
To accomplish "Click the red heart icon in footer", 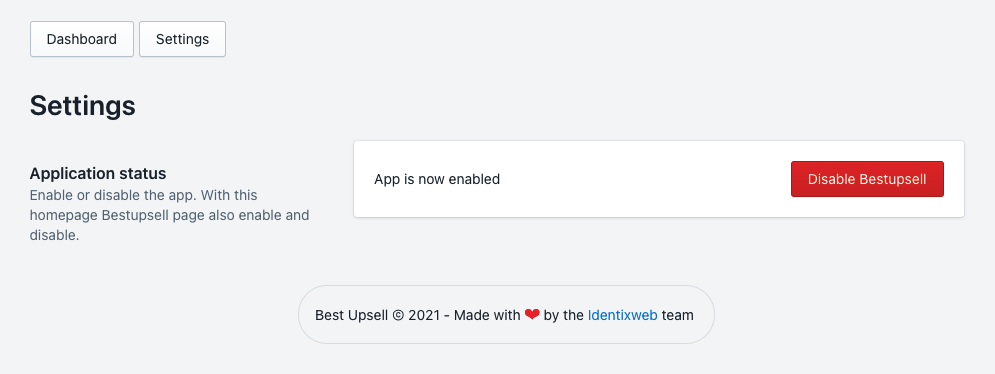I will coord(532,314).
